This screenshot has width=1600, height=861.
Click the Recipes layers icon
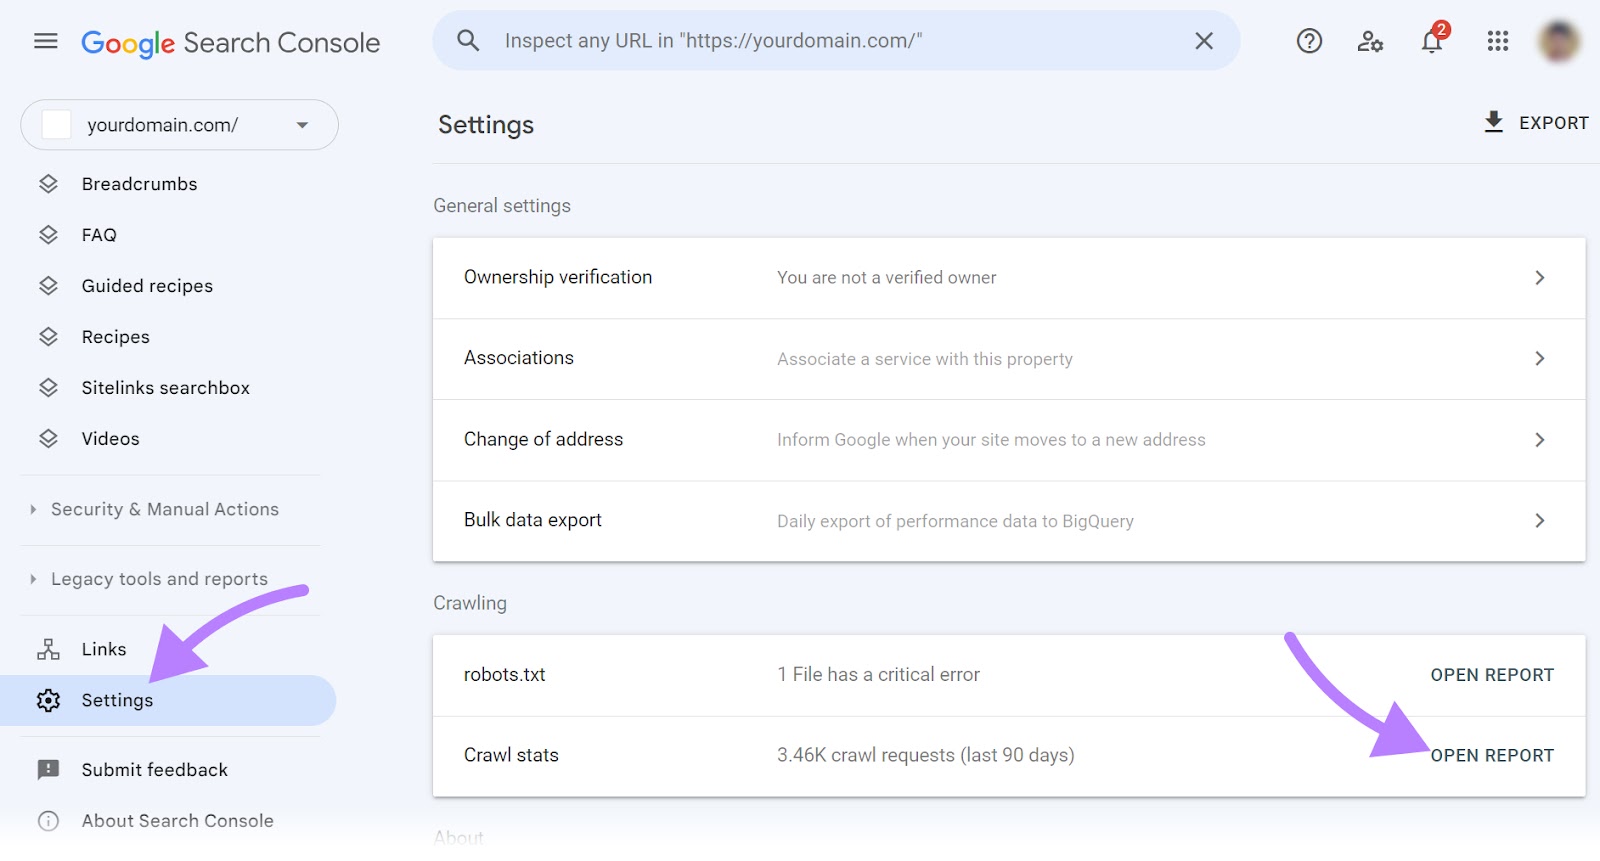click(x=48, y=337)
